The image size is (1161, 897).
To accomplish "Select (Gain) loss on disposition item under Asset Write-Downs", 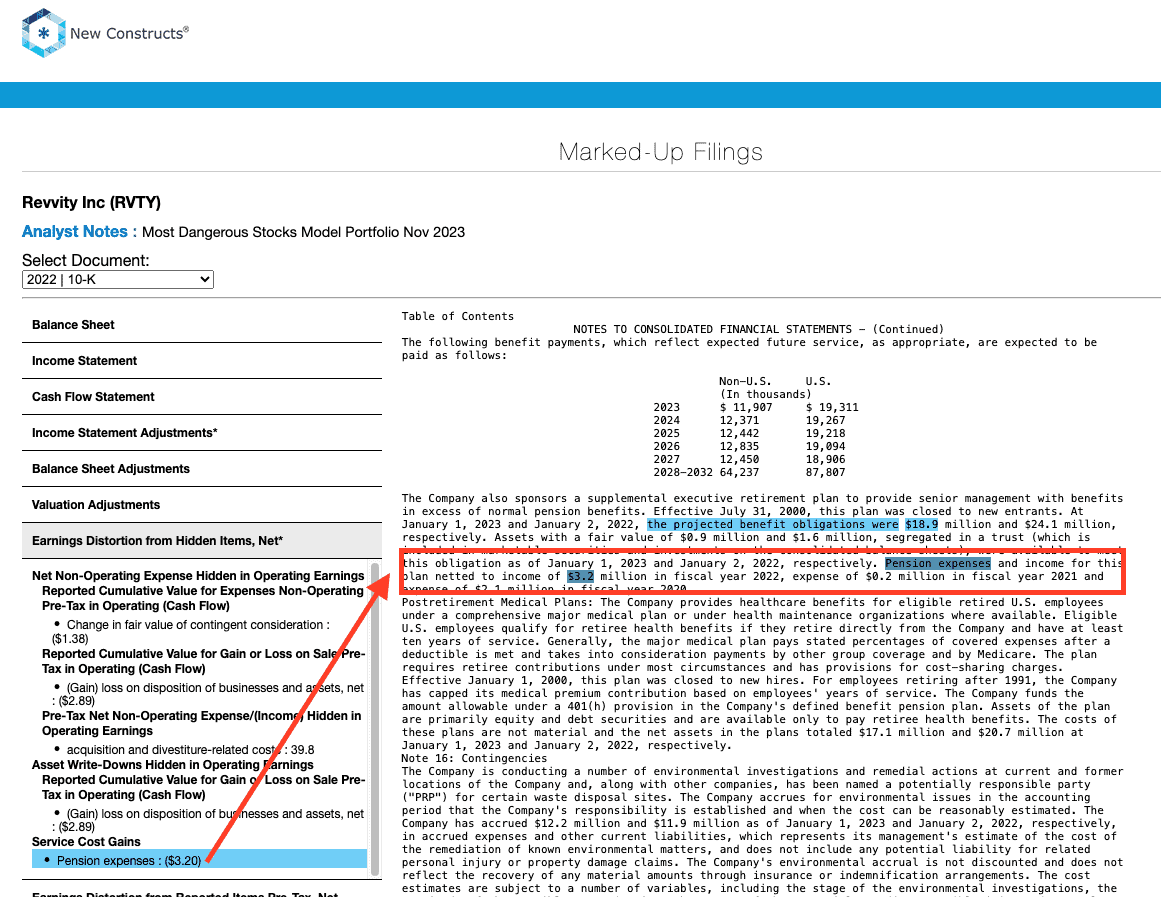I will [208, 820].
